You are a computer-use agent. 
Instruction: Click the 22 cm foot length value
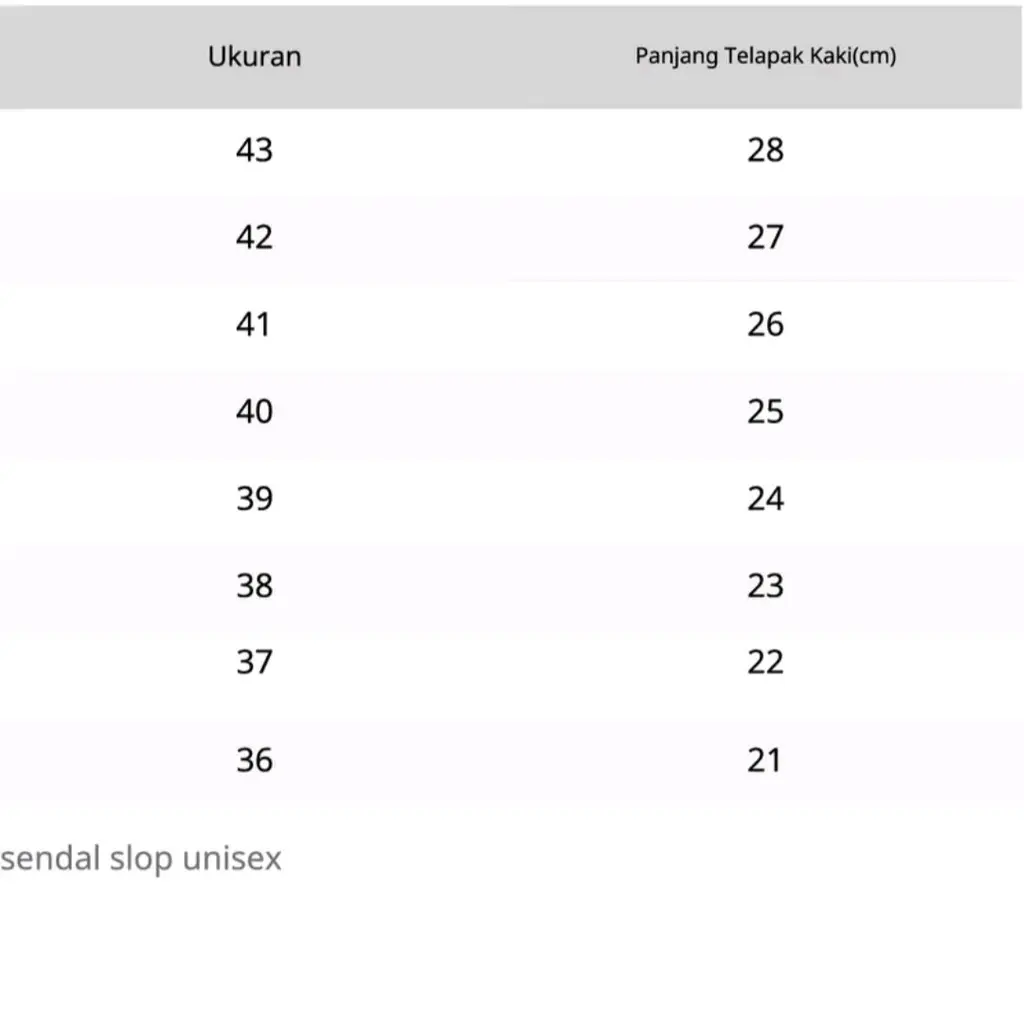pyautogui.click(x=765, y=662)
